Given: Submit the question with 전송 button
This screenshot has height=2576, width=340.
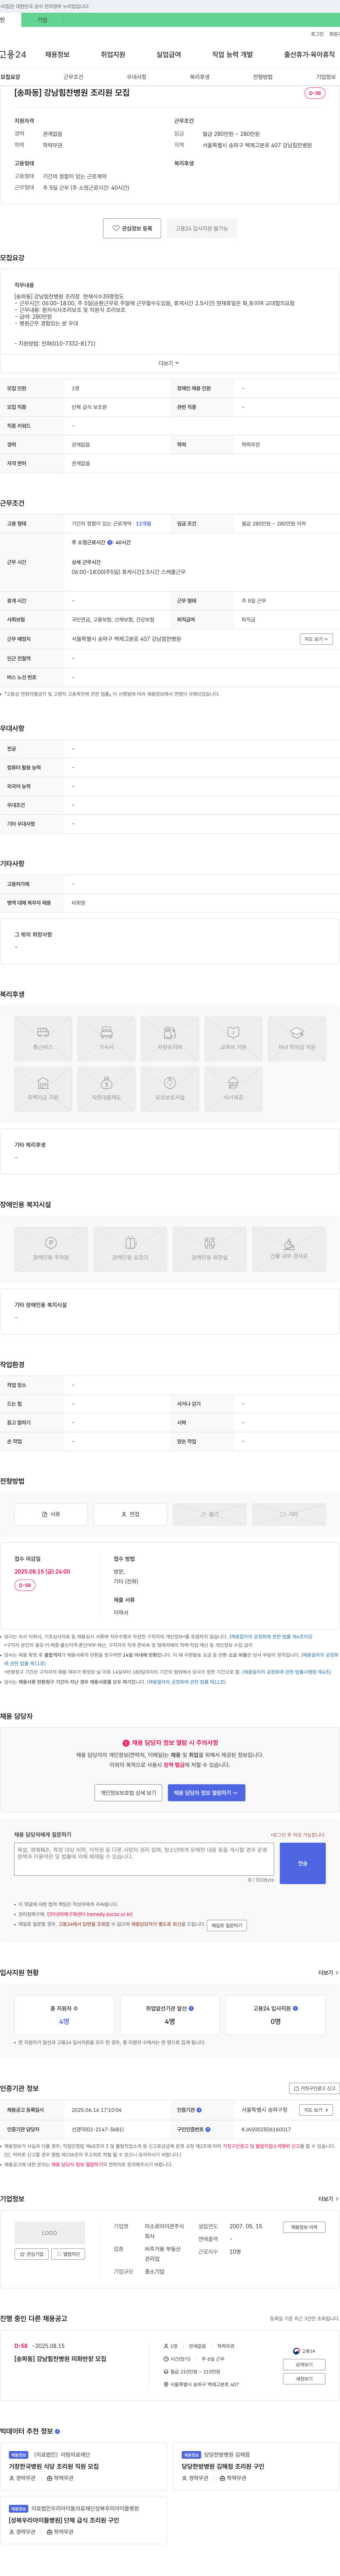Looking at the screenshot, I should (303, 1863).
